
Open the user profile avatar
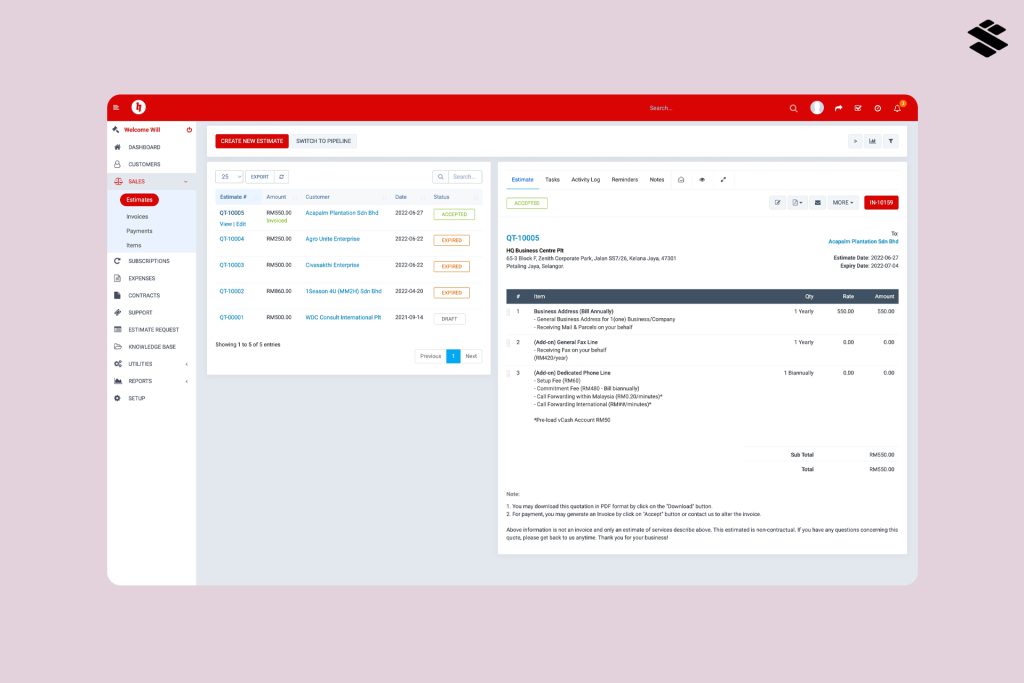point(817,108)
